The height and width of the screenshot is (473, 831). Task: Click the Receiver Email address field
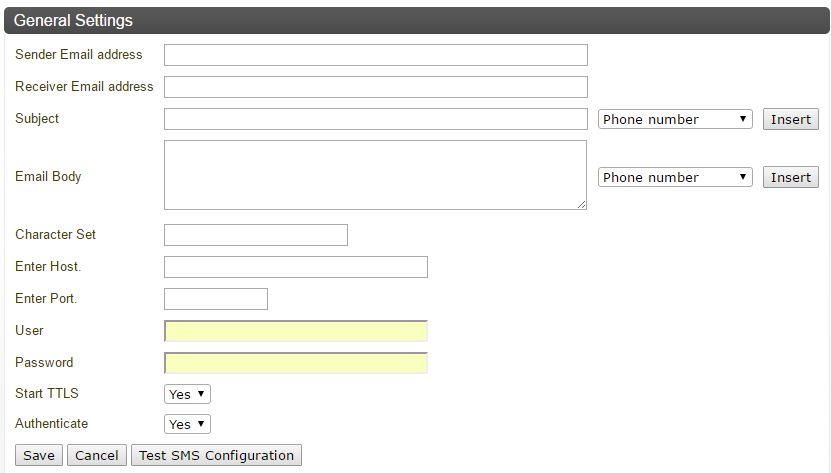click(x=376, y=87)
